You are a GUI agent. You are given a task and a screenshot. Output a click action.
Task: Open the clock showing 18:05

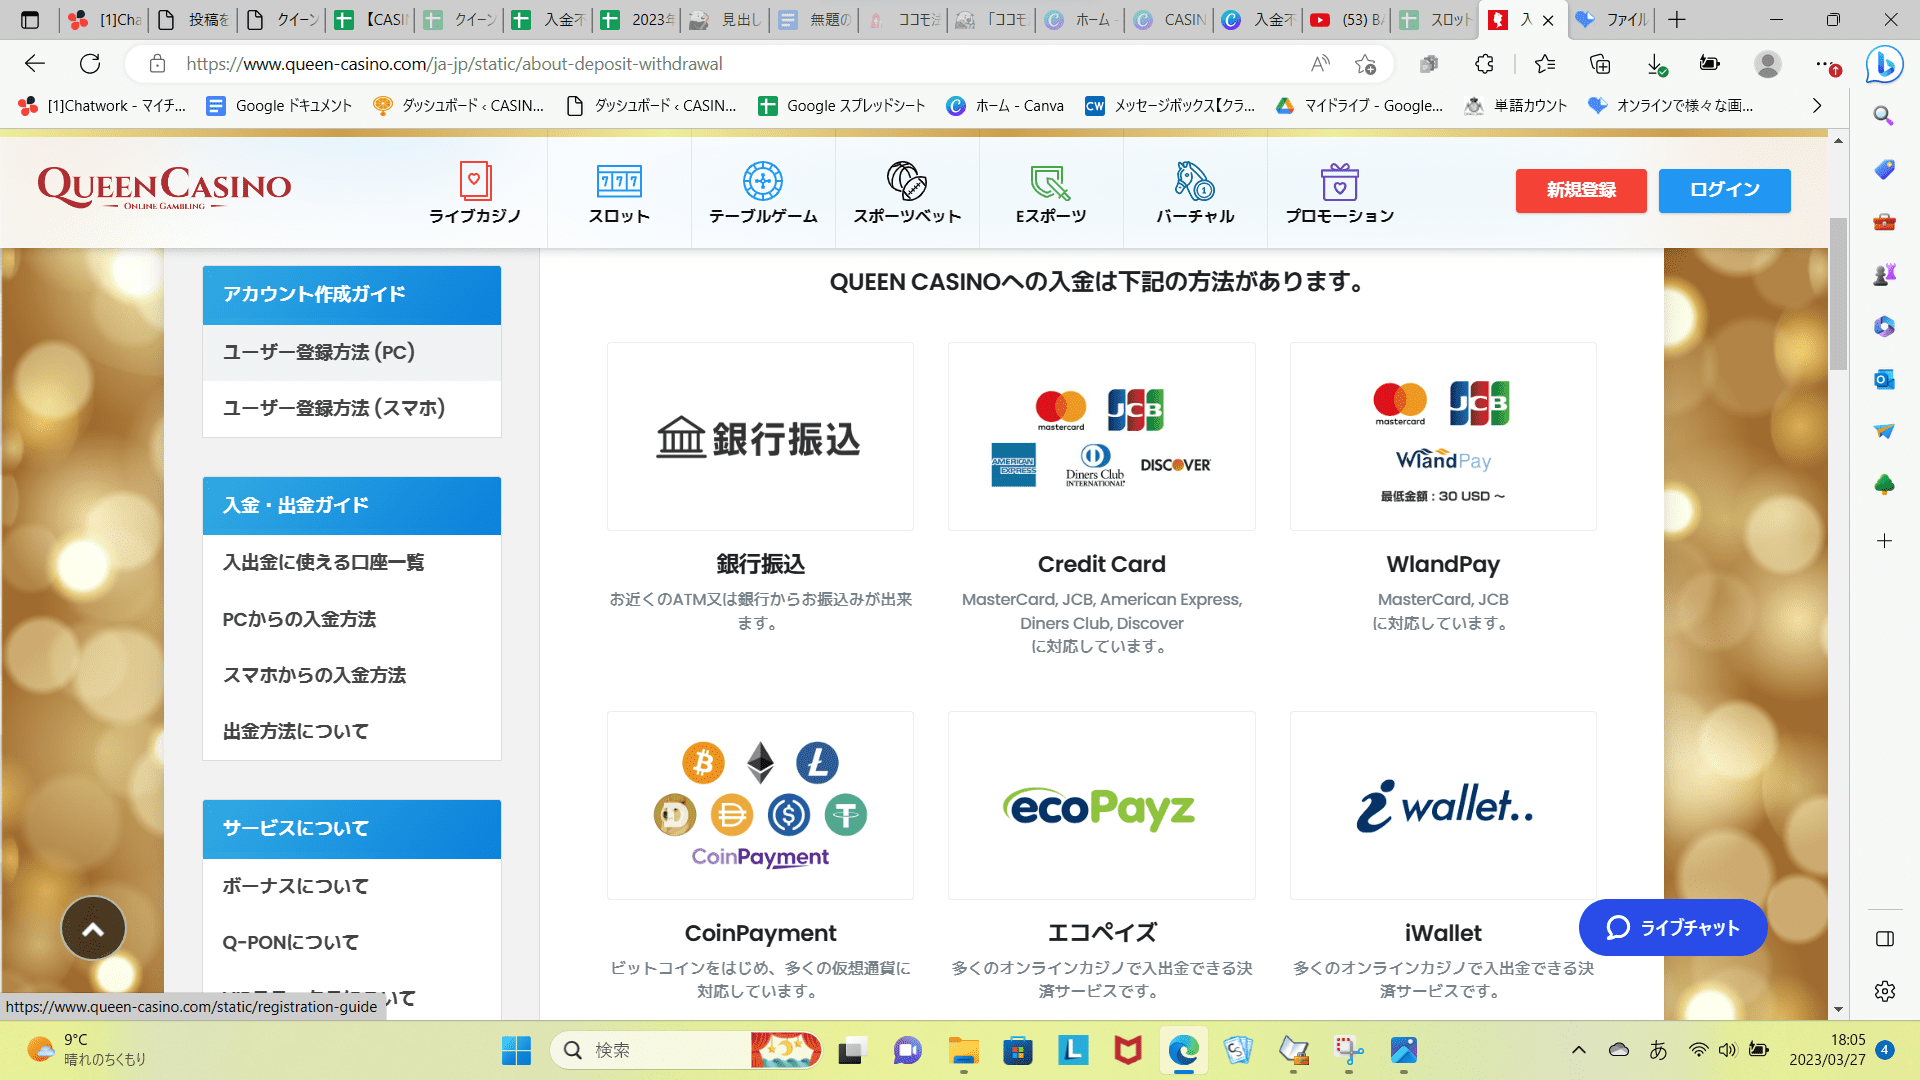pyautogui.click(x=1827, y=1050)
